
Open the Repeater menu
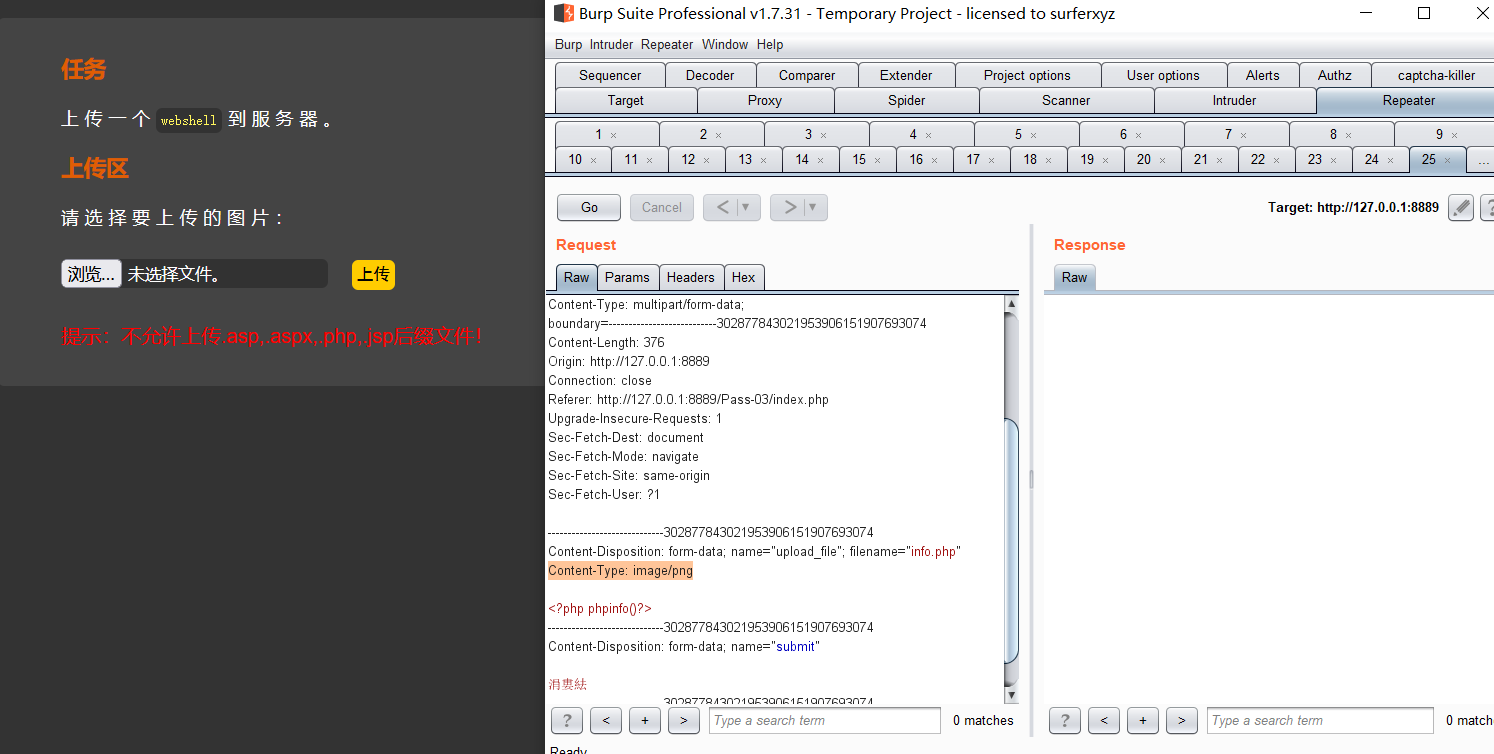pos(667,44)
